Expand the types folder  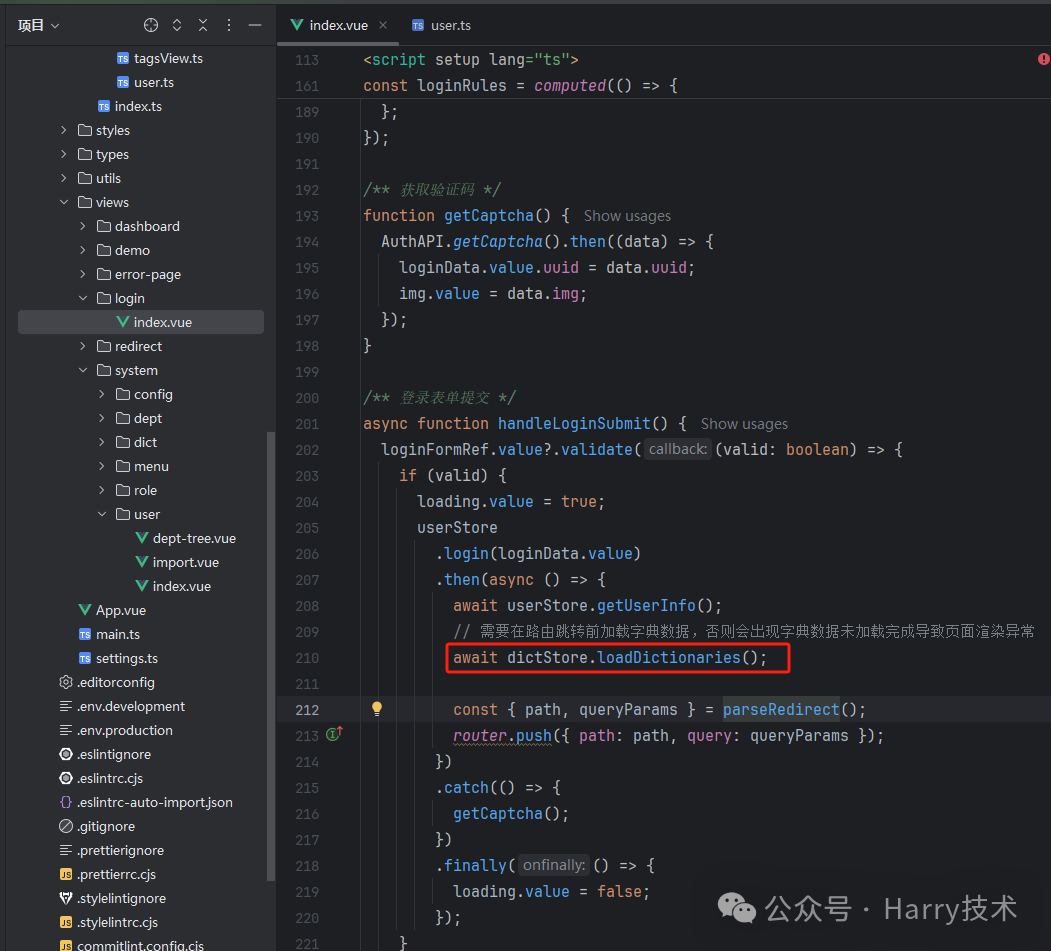(x=64, y=154)
